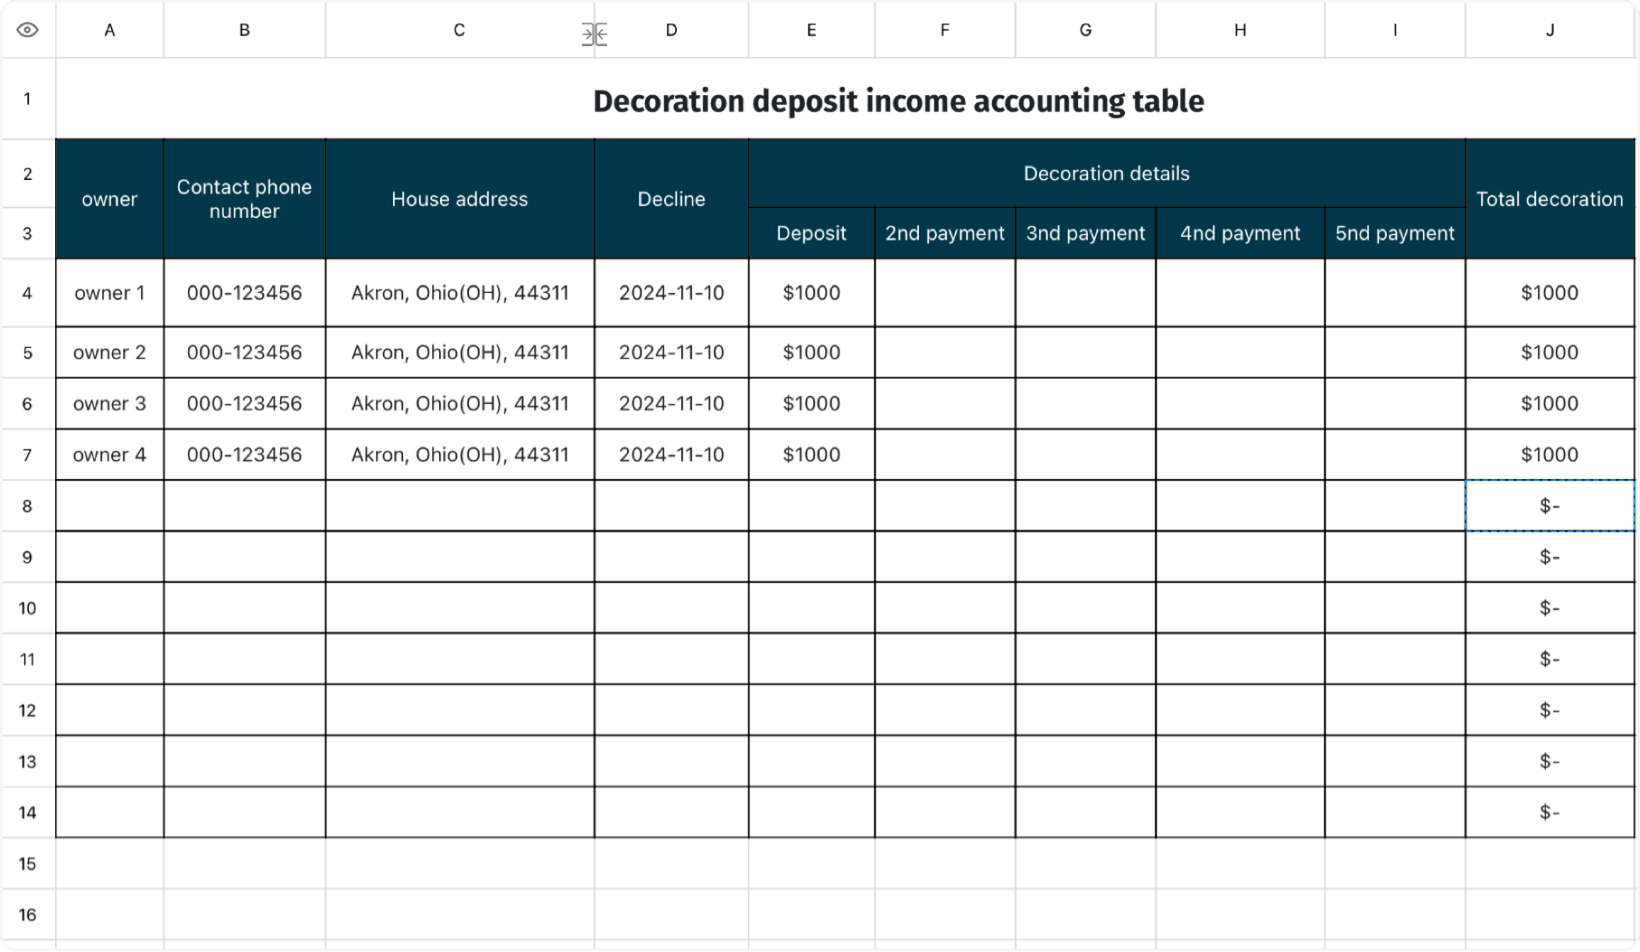Image resolution: width=1640 pixels, height=952 pixels.
Task: Click the column collapse icon between C and D
Action: (594, 35)
